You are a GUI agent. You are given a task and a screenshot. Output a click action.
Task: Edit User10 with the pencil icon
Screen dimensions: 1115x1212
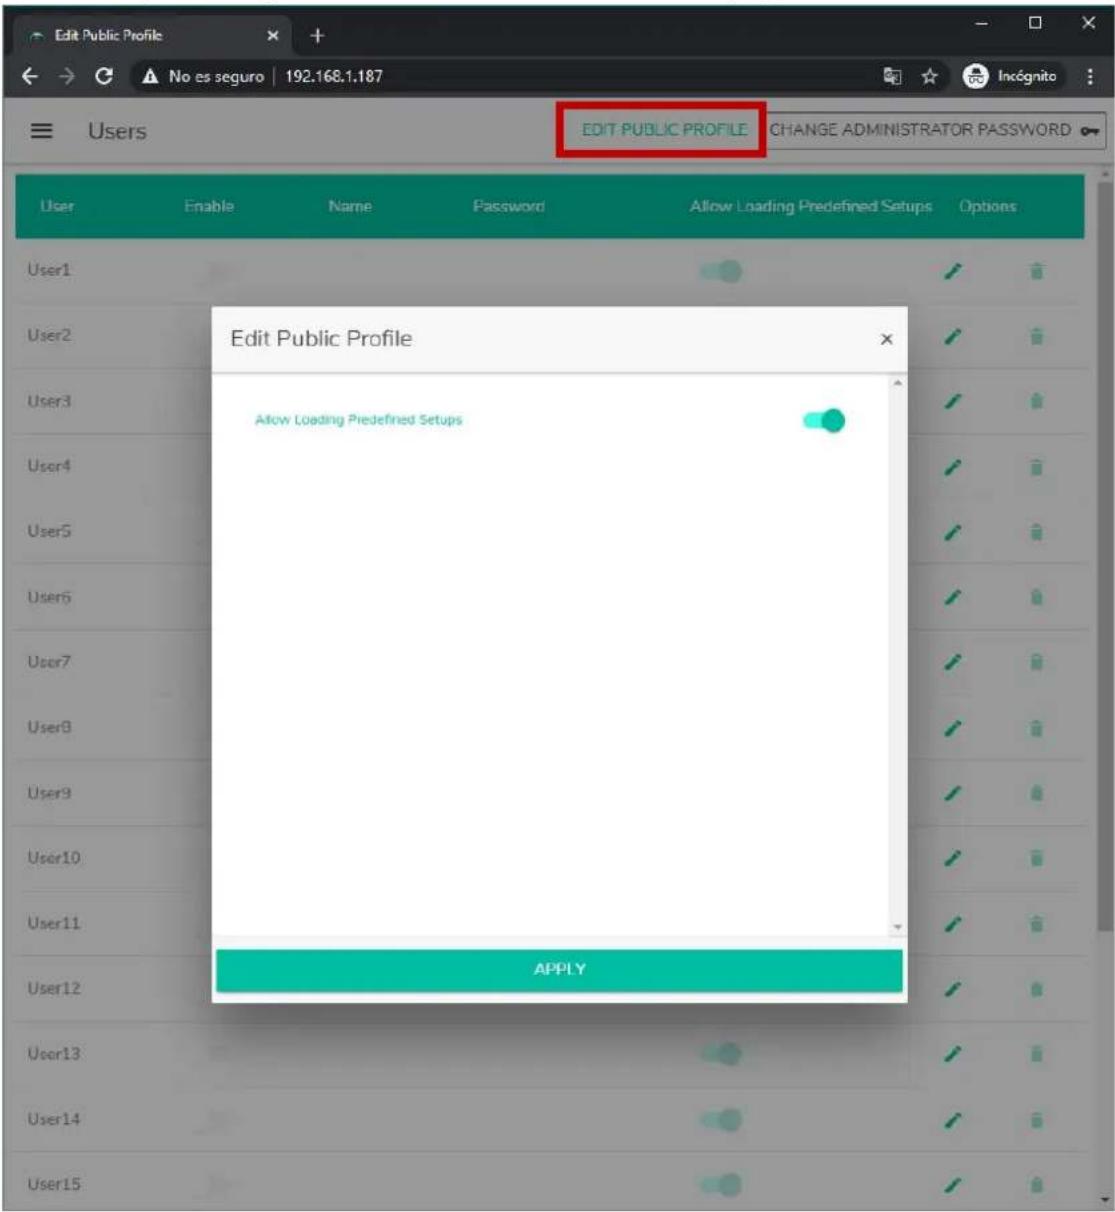tap(954, 859)
